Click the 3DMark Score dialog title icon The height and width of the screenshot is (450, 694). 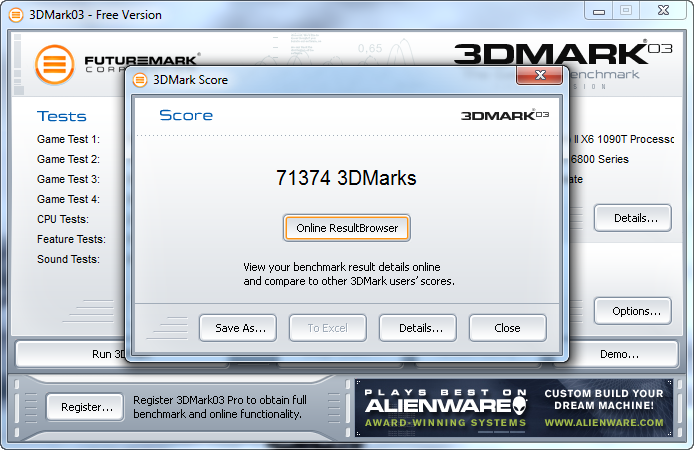(x=140, y=80)
